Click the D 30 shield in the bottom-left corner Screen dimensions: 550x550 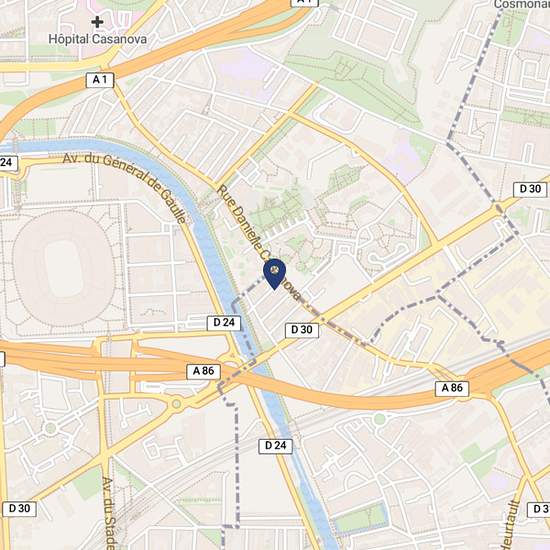click(19, 509)
